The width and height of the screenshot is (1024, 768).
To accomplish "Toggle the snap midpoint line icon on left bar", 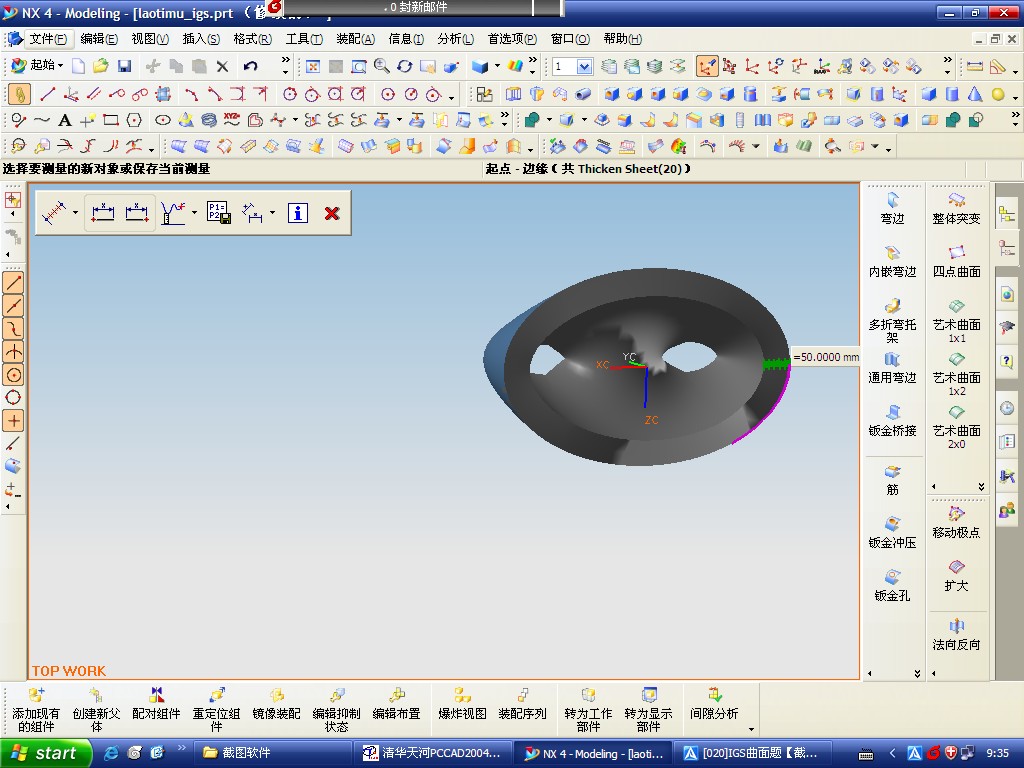I will coord(14,306).
